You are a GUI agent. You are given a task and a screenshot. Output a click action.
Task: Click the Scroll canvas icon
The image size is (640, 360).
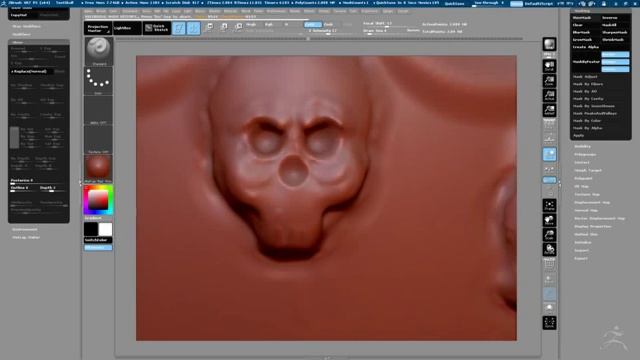point(549,66)
